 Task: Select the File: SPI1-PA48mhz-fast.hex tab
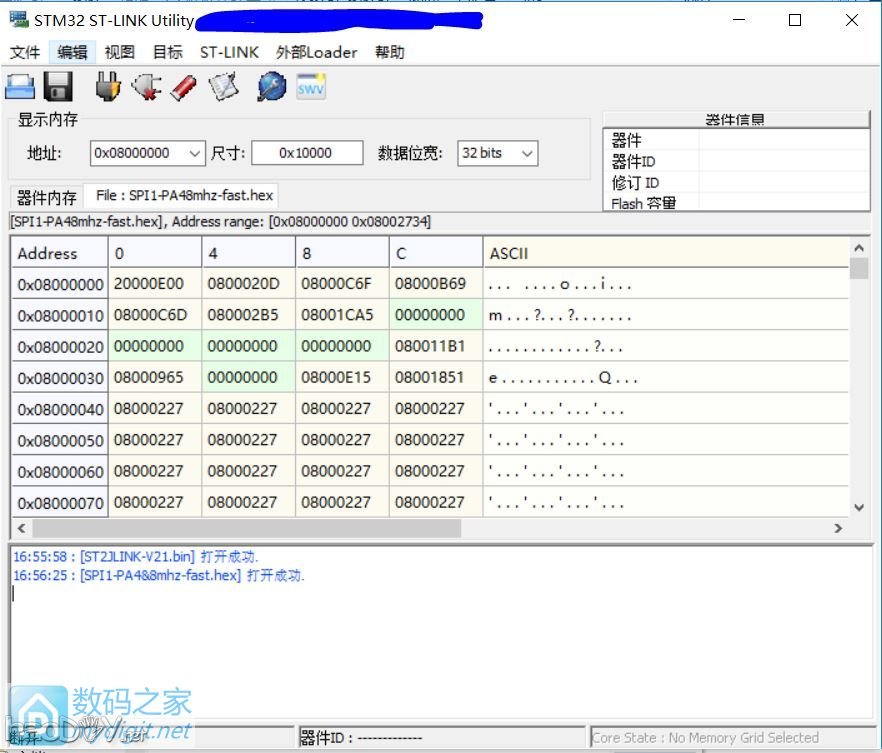tap(181, 196)
